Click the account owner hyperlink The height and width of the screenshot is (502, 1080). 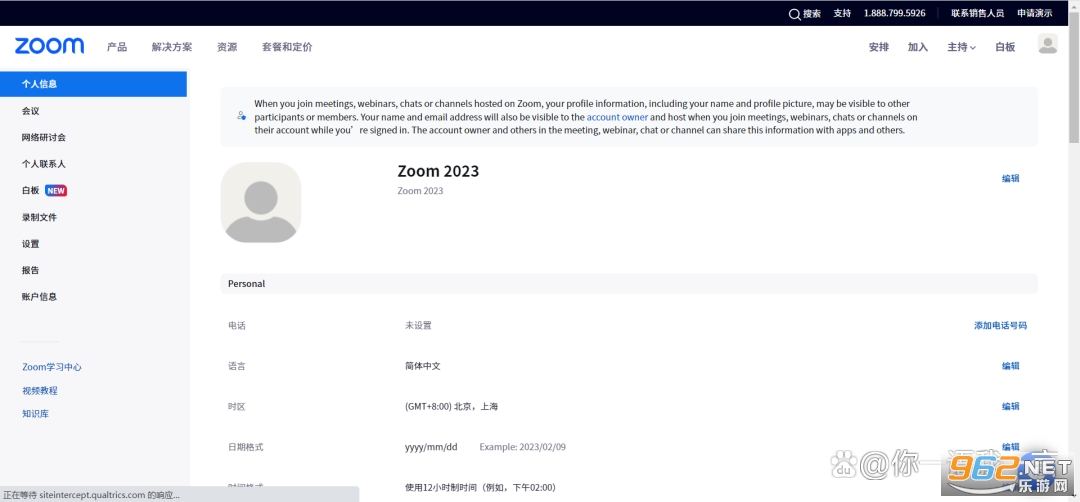617,117
